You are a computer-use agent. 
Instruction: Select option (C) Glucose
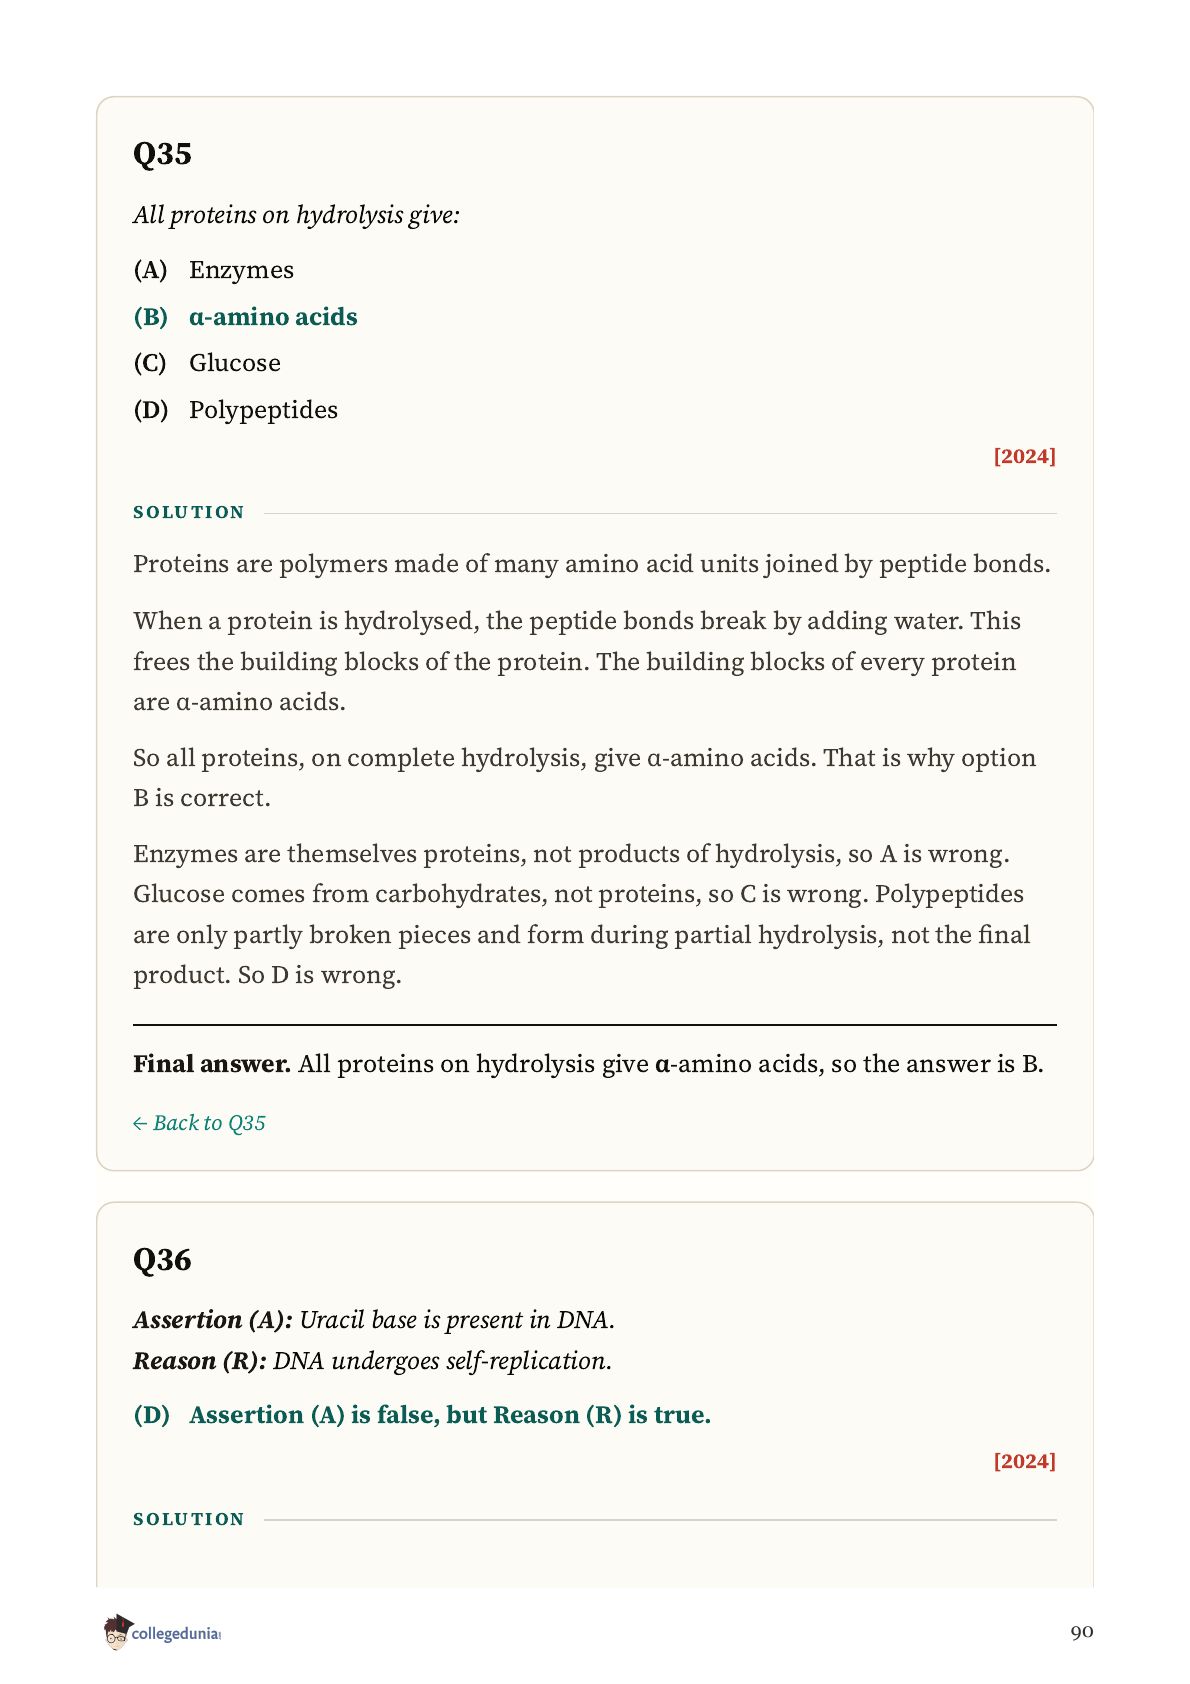207,363
